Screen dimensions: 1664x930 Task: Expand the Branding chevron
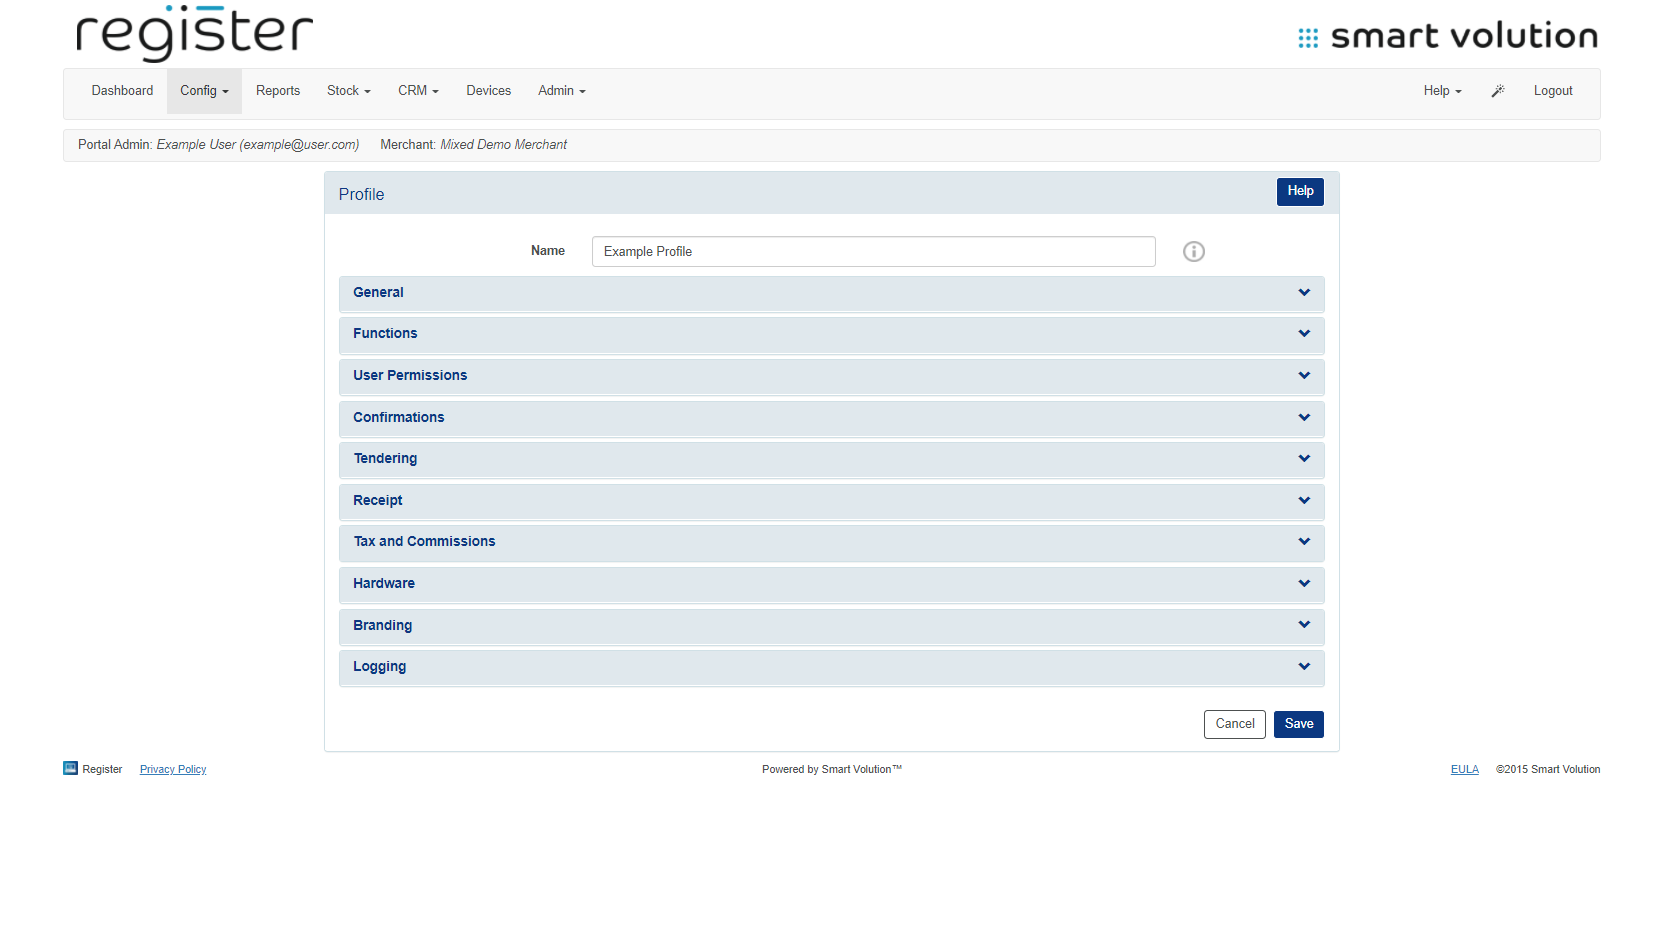[1304, 625]
